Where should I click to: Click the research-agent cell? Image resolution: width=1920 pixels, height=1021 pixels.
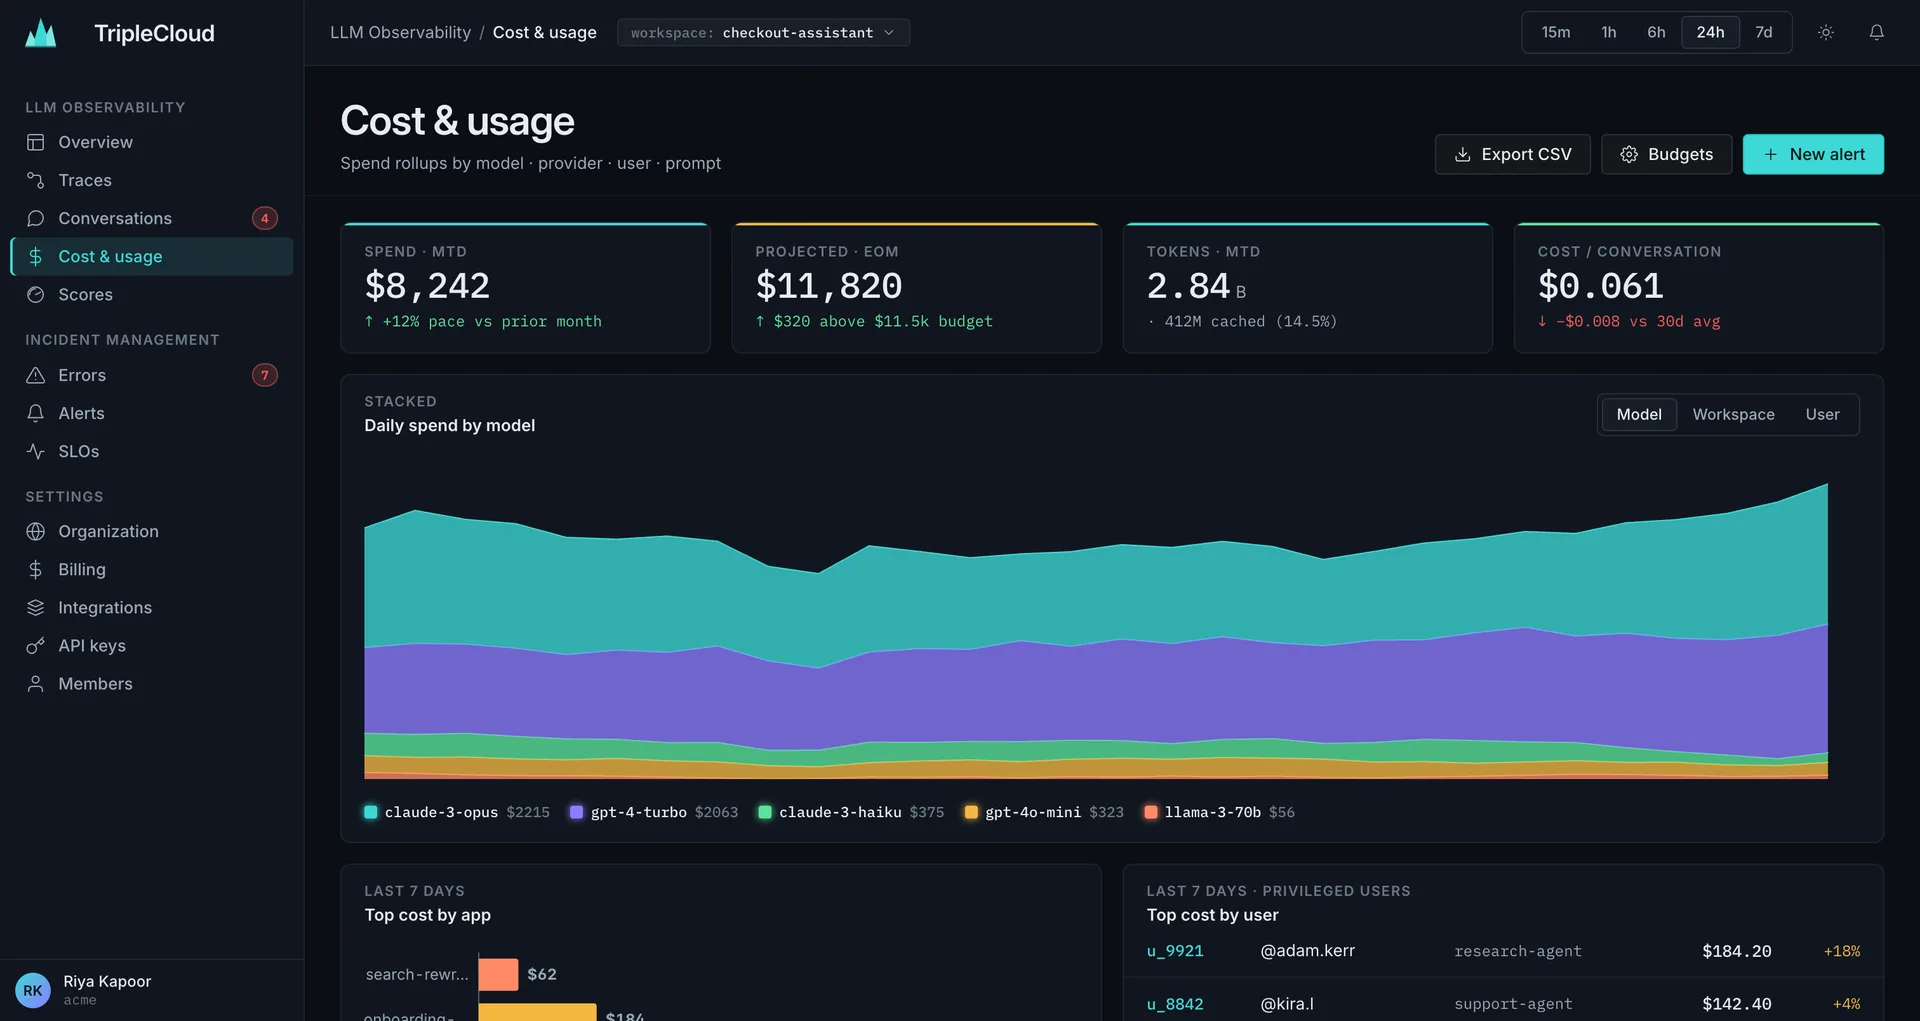[1517, 951]
